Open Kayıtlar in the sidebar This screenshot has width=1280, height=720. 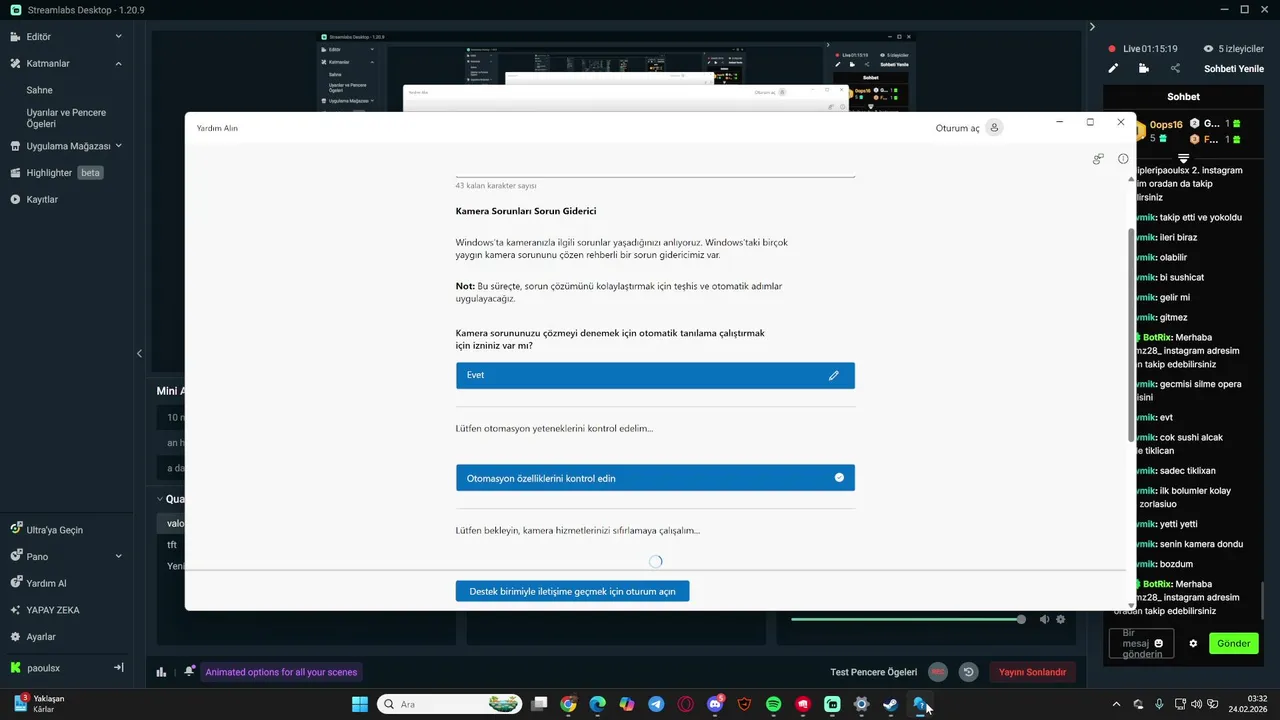tap(42, 199)
